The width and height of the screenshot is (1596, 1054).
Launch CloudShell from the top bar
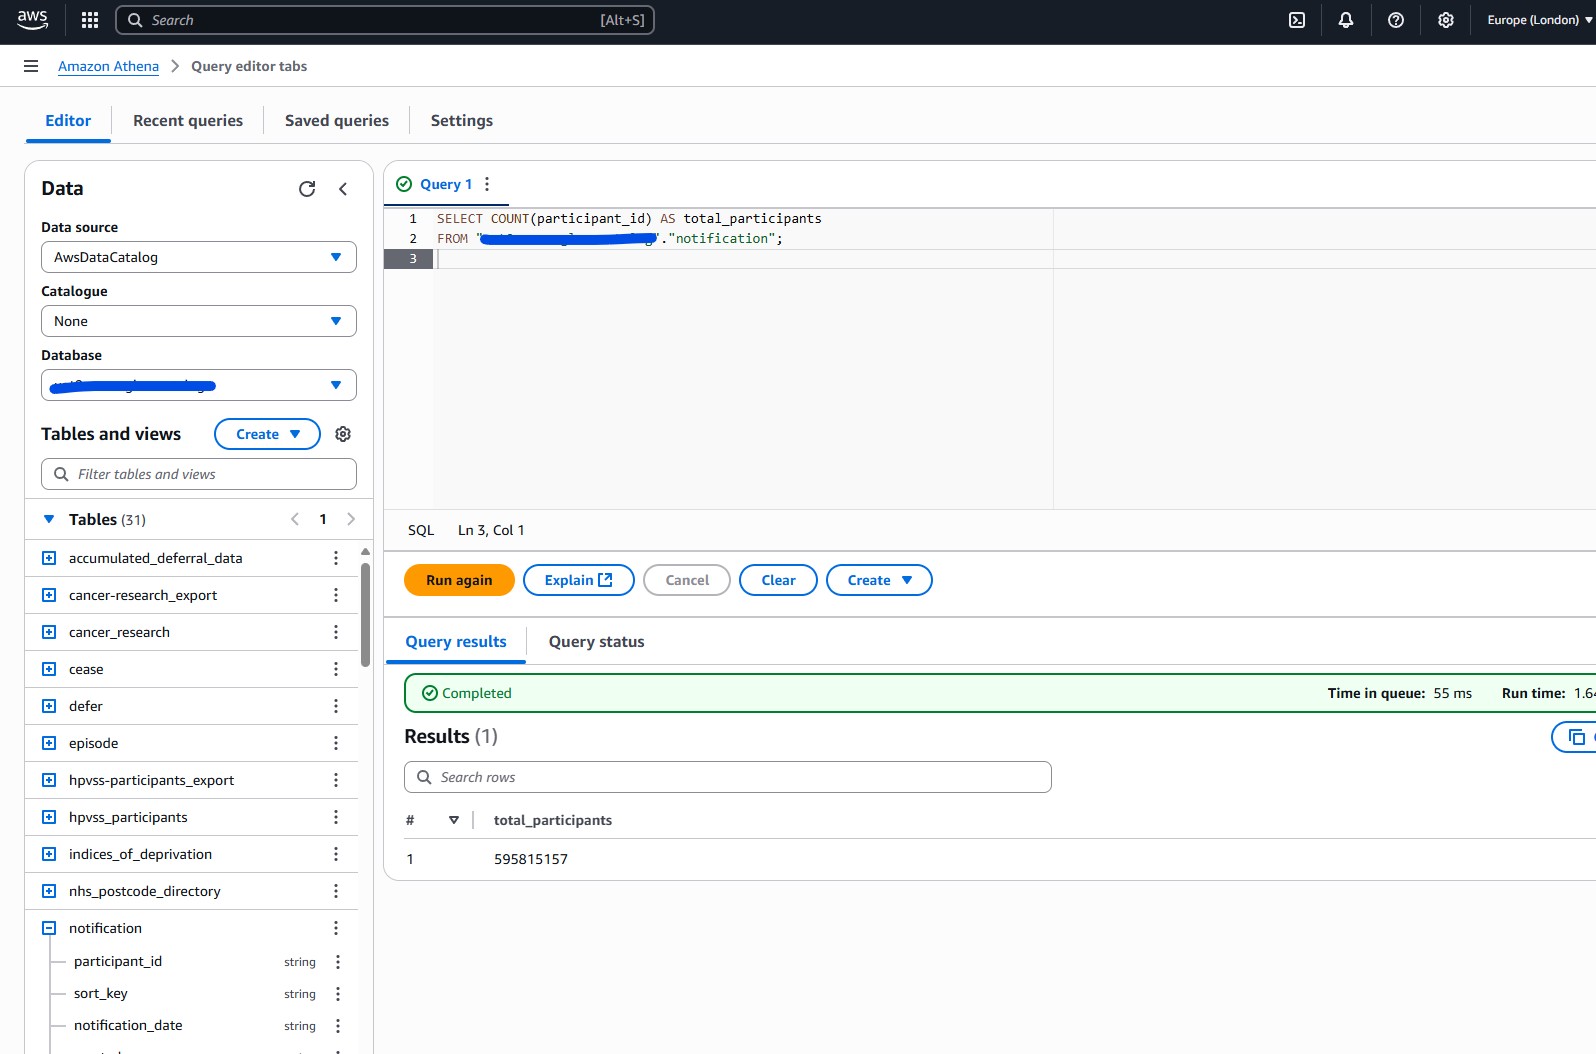[x=1297, y=20]
